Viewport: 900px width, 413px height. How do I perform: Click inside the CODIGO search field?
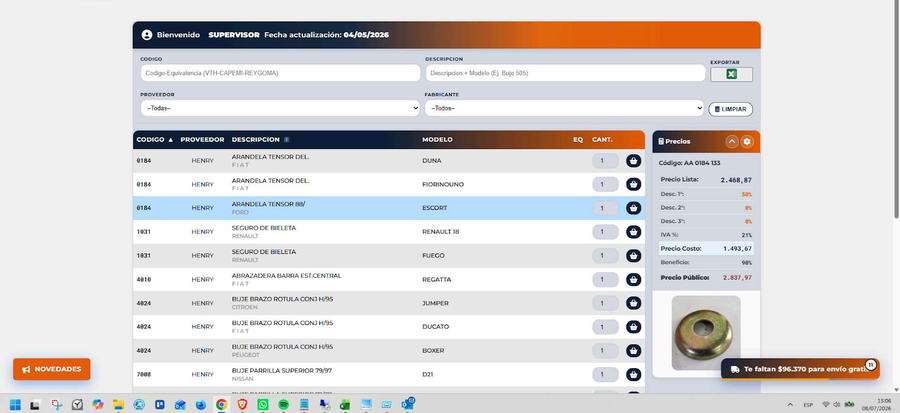click(x=280, y=73)
